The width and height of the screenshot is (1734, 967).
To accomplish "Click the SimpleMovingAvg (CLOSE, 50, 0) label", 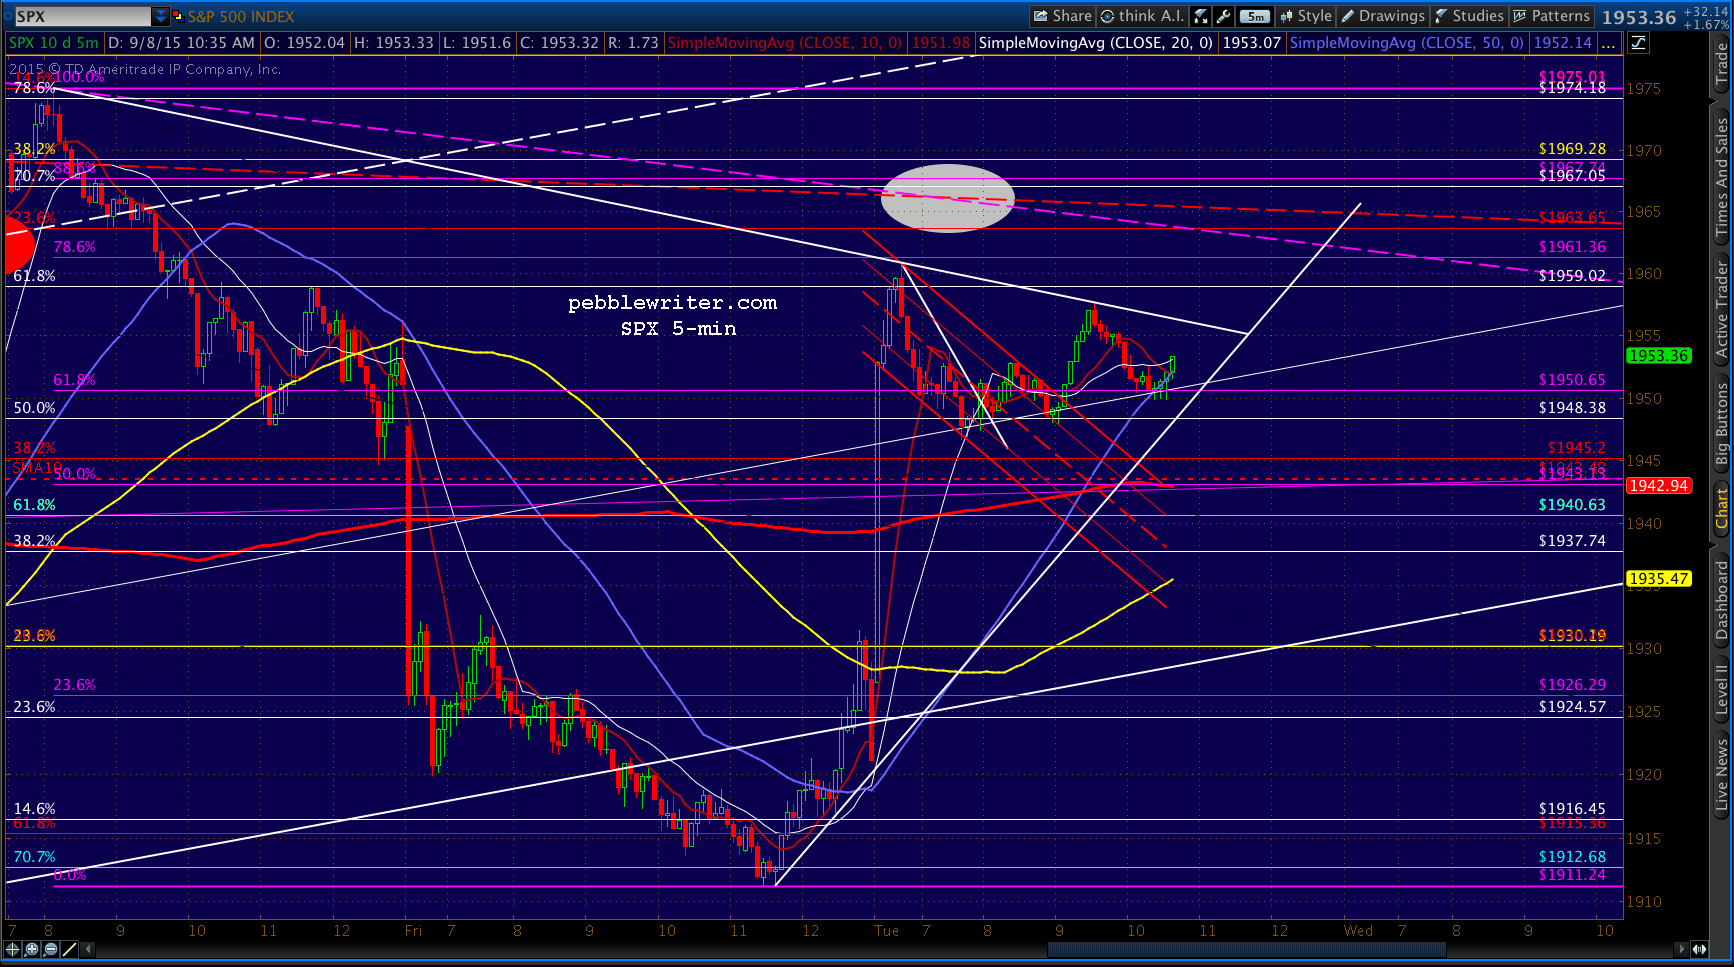I will (x=1407, y=43).
